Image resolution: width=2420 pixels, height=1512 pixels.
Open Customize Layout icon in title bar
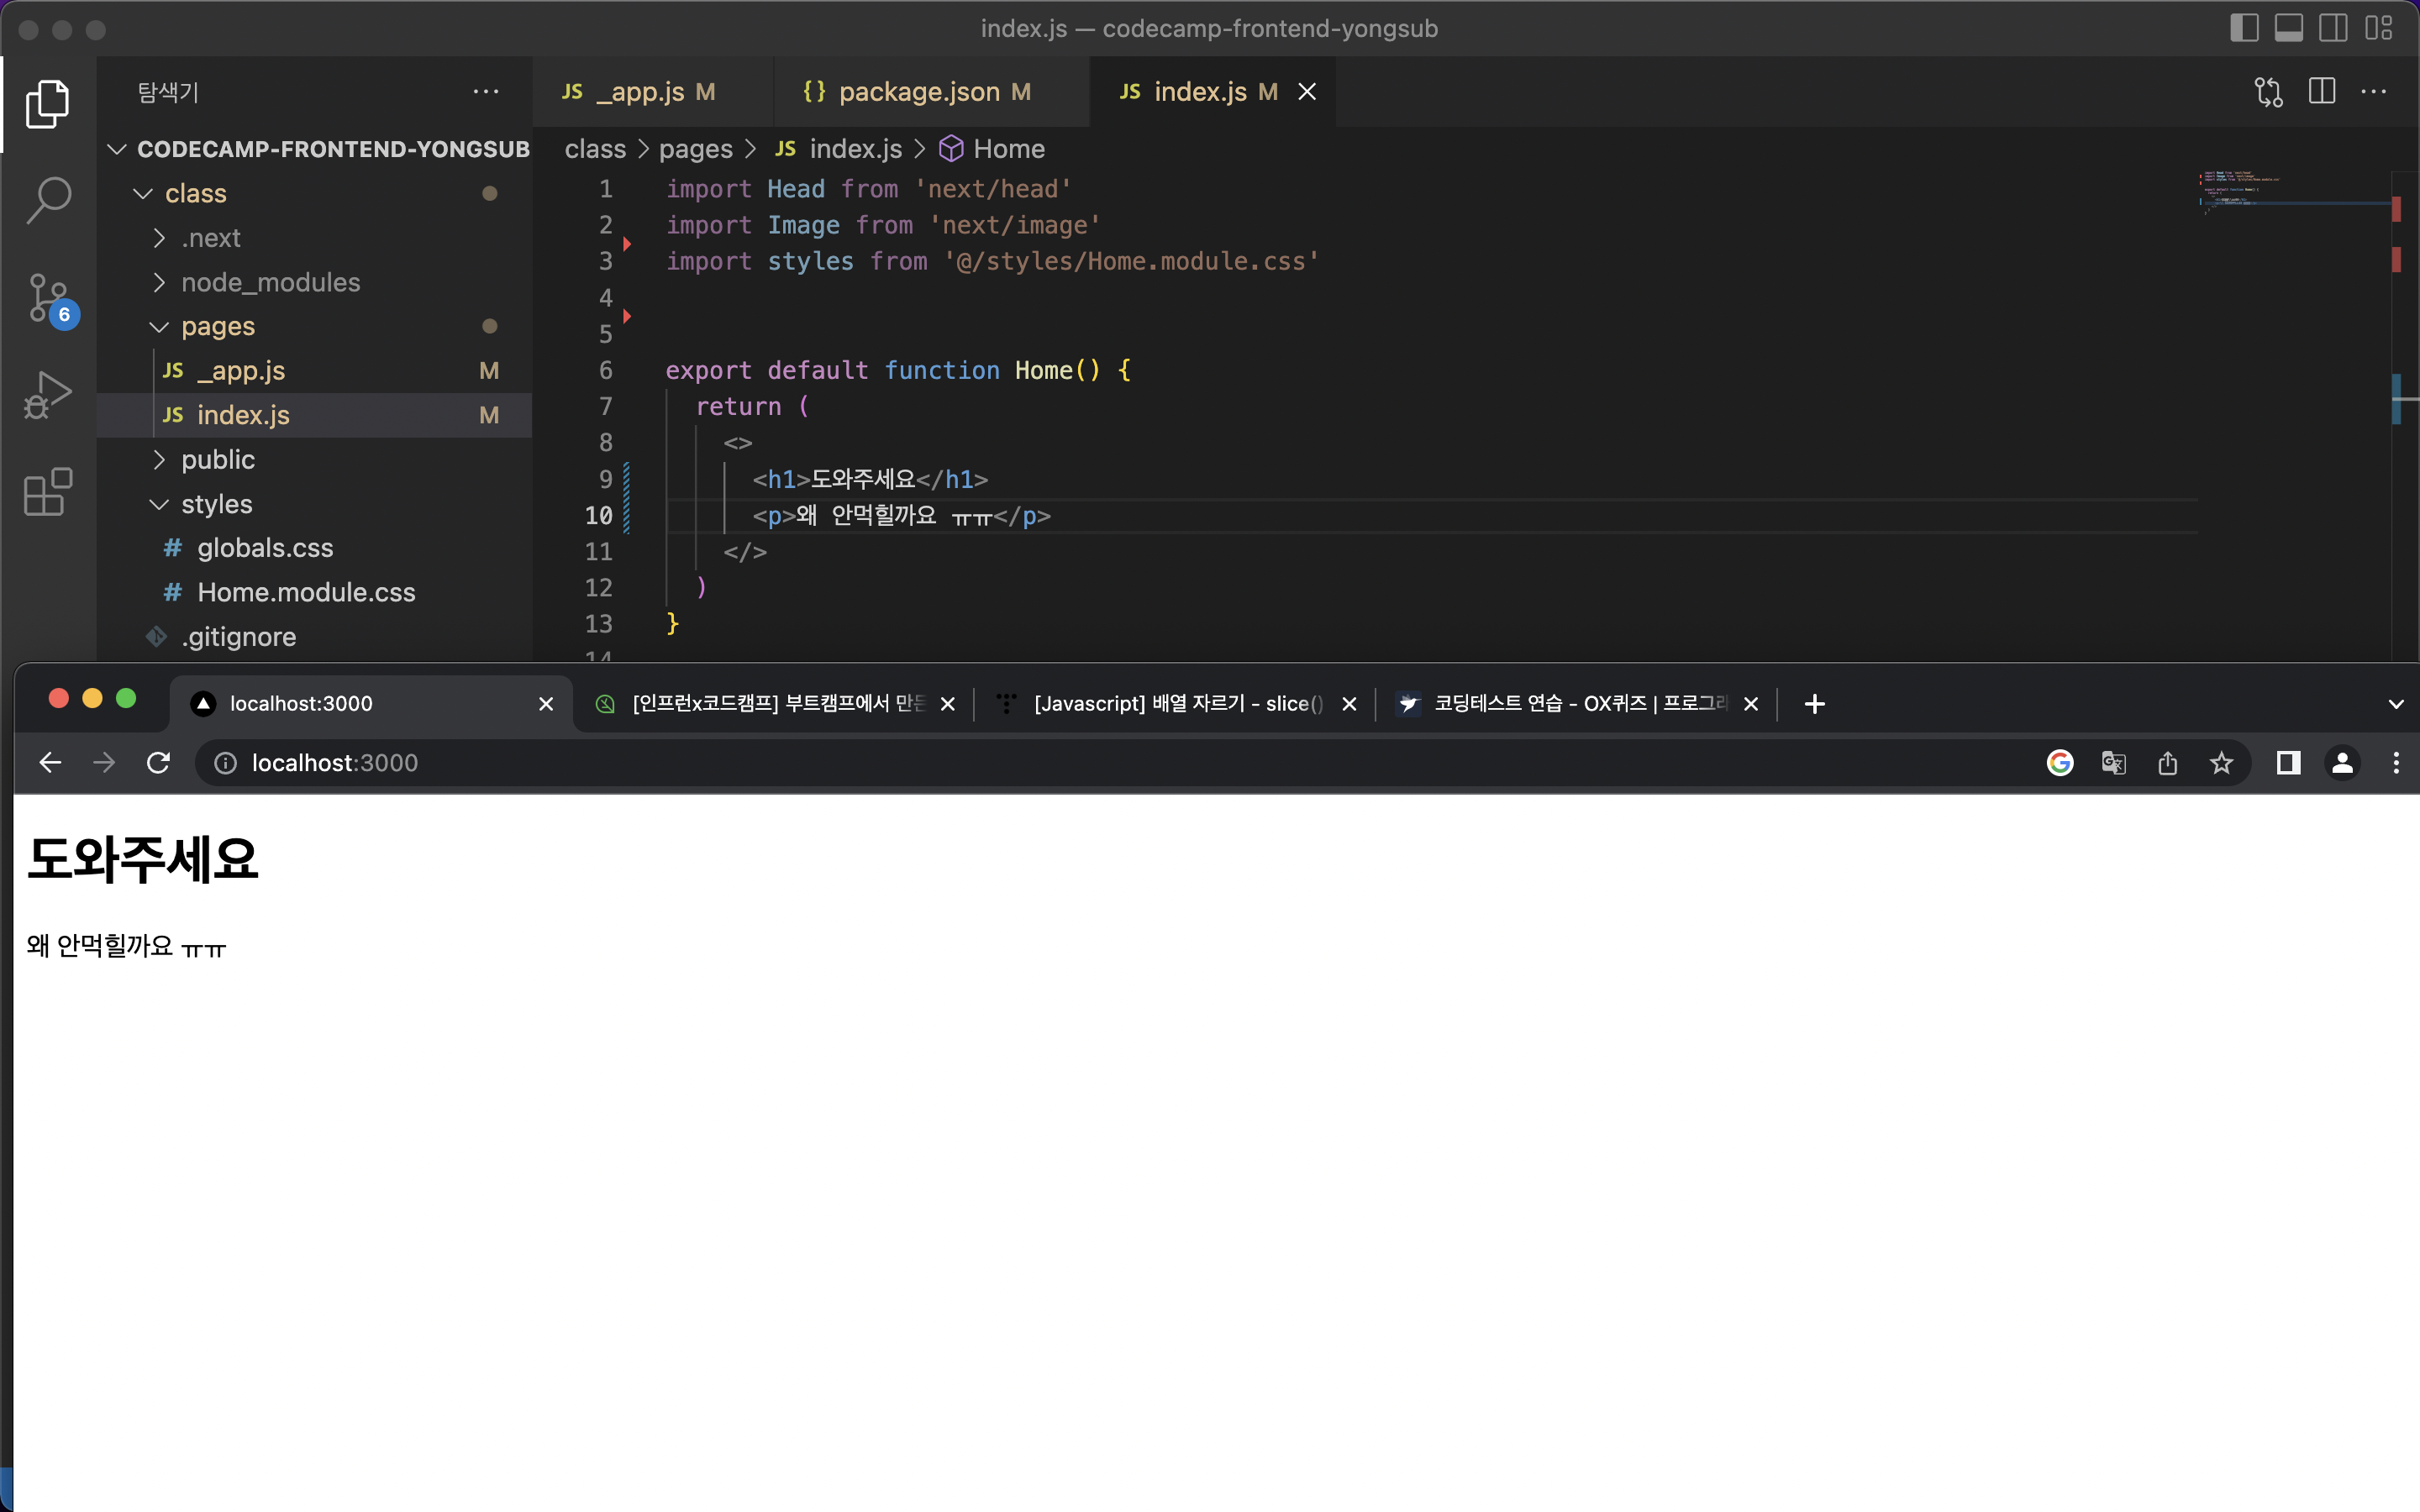point(2378,28)
